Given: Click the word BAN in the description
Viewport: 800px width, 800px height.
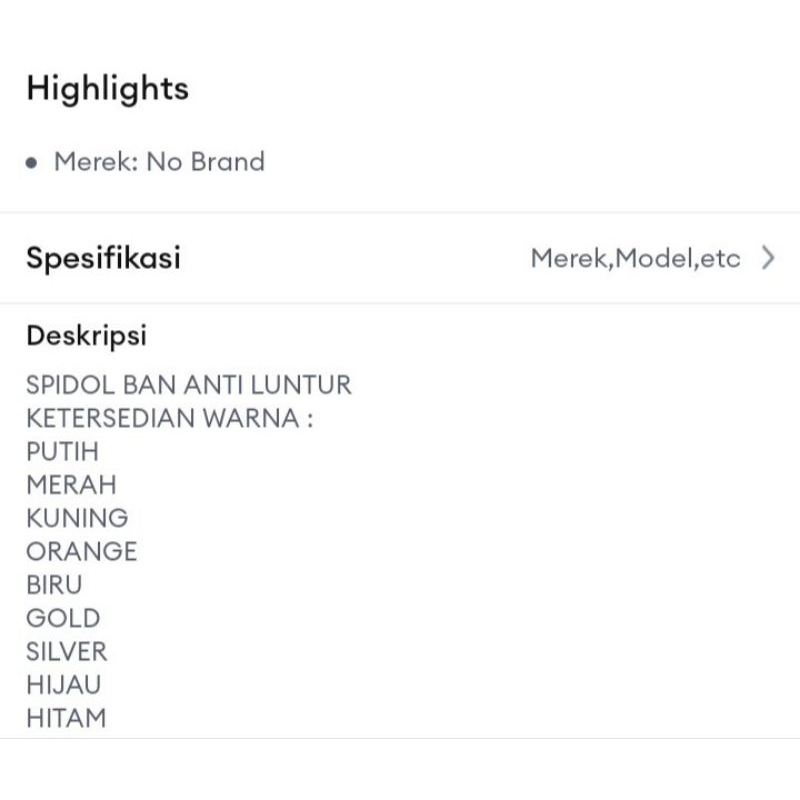Looking at the screenshot, I should tap(147, 385).
